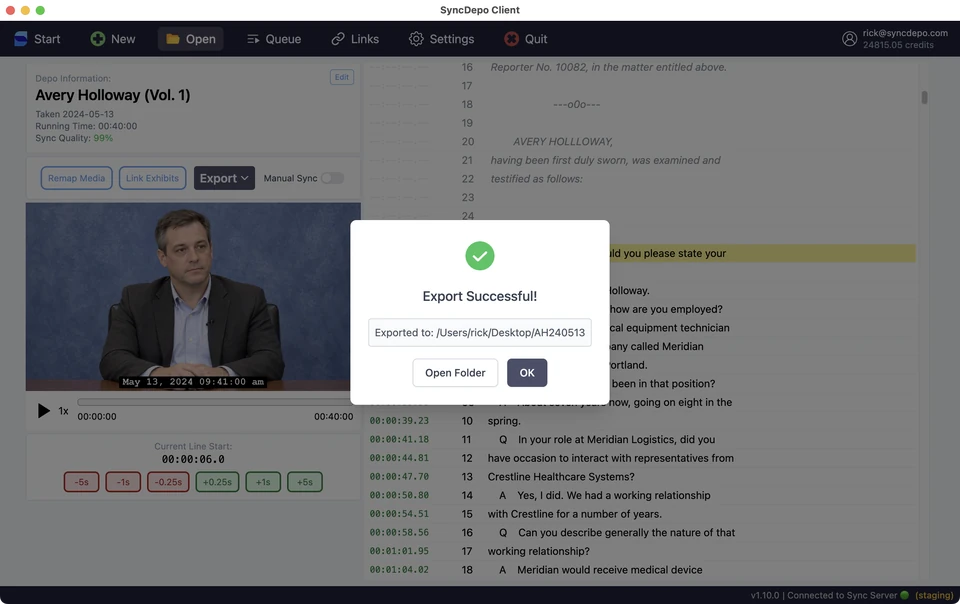This screenshot has height=604, width=960.
Task: Click the +1s adjustment button
Action: tap(263, 482)
